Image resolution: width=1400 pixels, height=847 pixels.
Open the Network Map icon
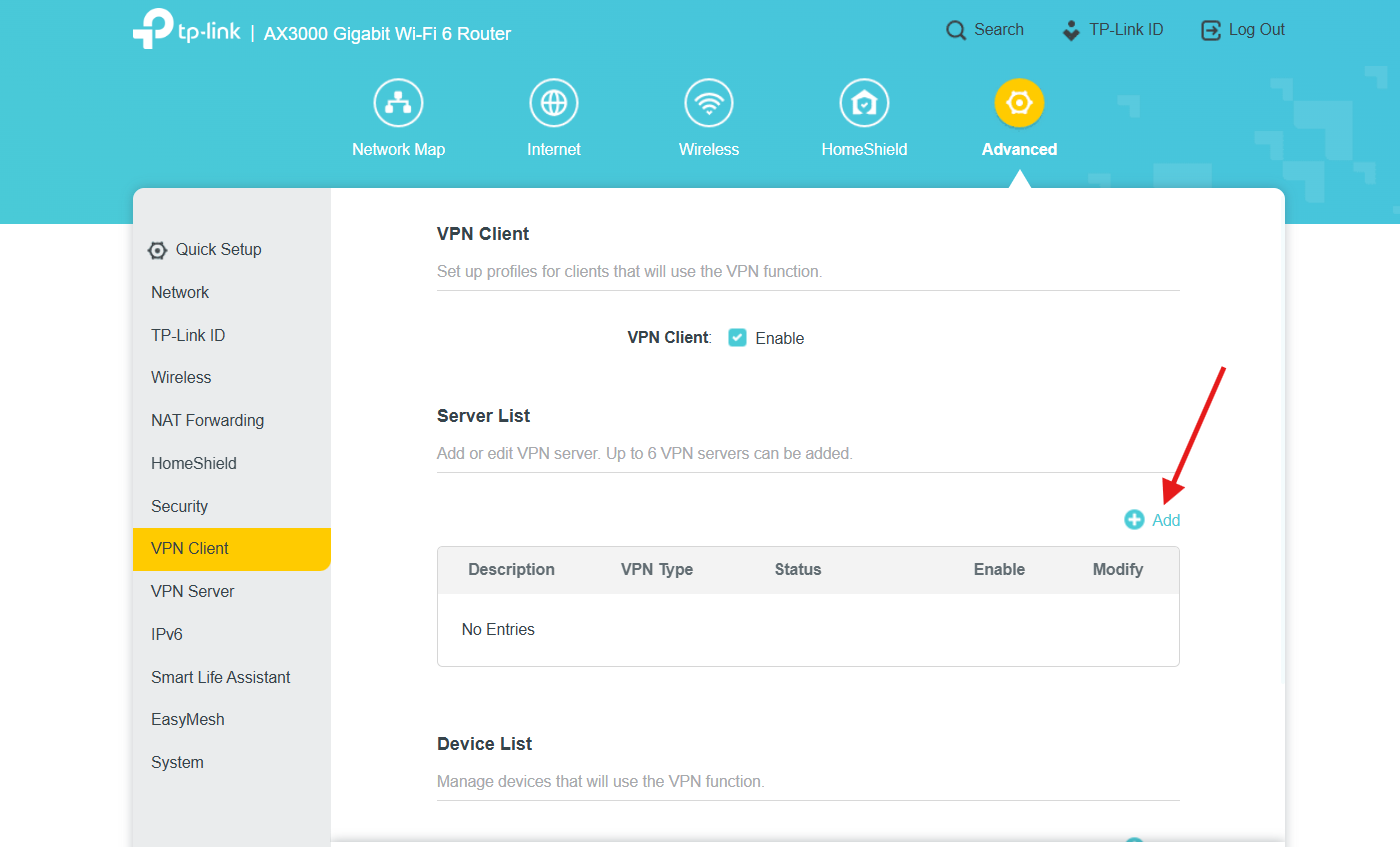coord(398,103)
